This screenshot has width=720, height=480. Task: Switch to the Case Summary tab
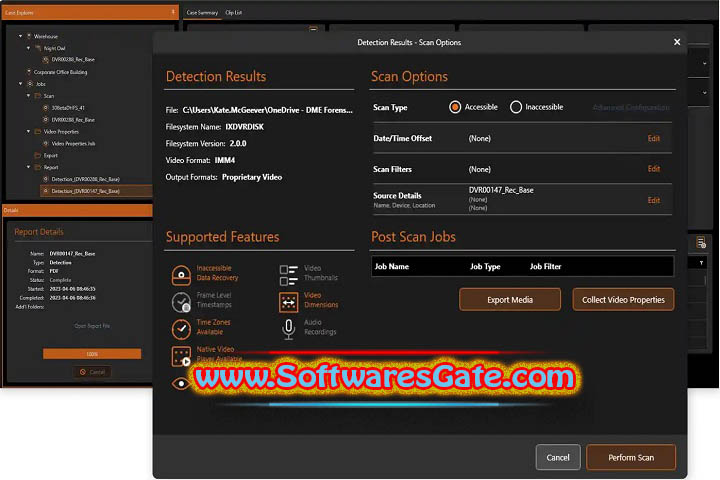pos(202,13)
